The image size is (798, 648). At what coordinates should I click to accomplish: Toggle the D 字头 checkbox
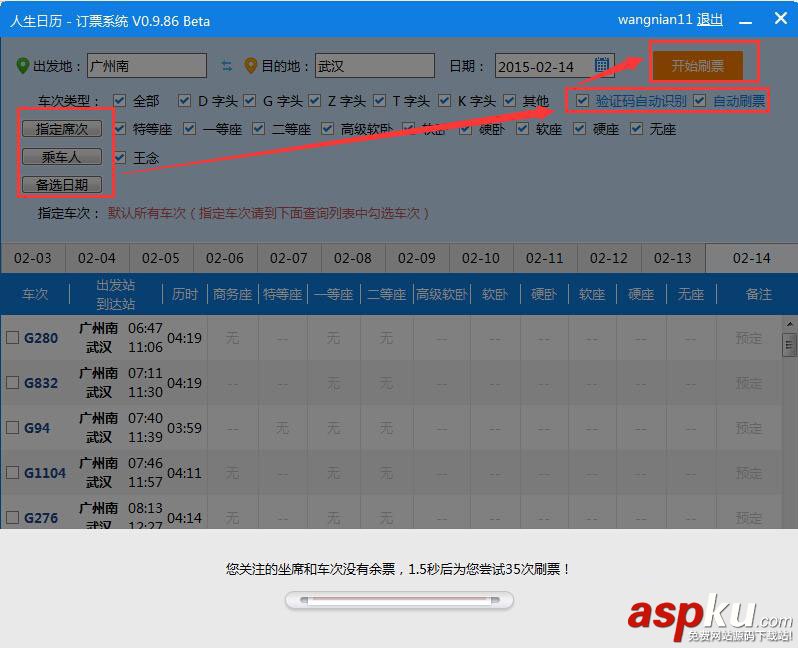coord(184,101)
